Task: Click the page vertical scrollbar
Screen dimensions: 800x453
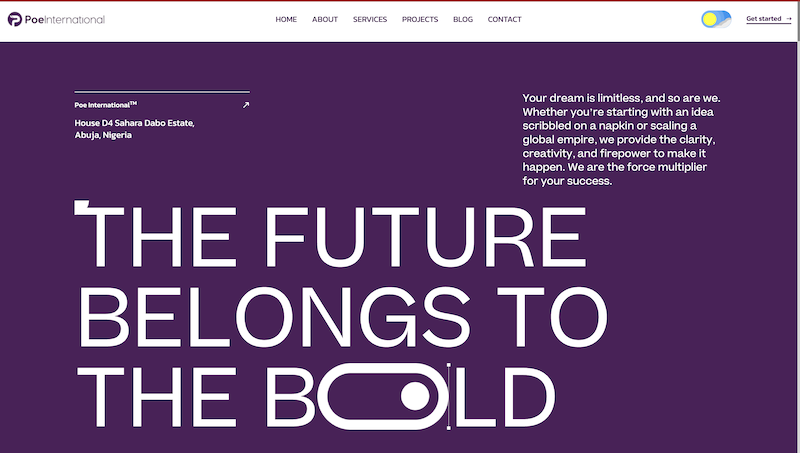Action: pos(798,226)
